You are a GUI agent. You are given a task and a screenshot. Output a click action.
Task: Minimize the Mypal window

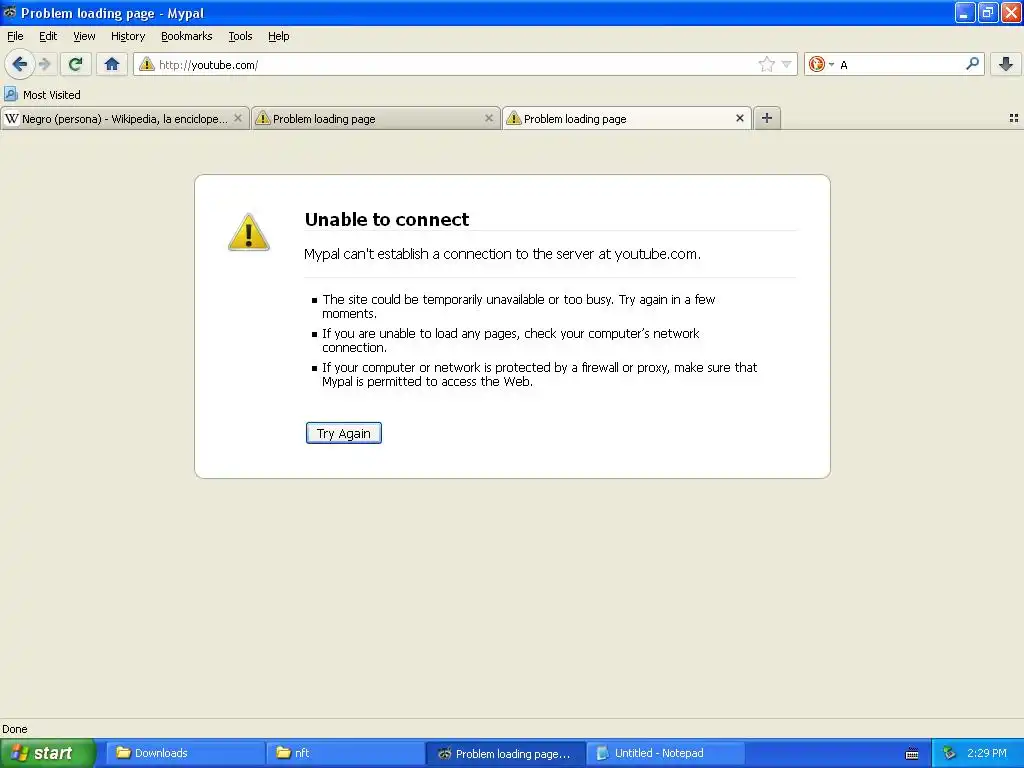965,12
